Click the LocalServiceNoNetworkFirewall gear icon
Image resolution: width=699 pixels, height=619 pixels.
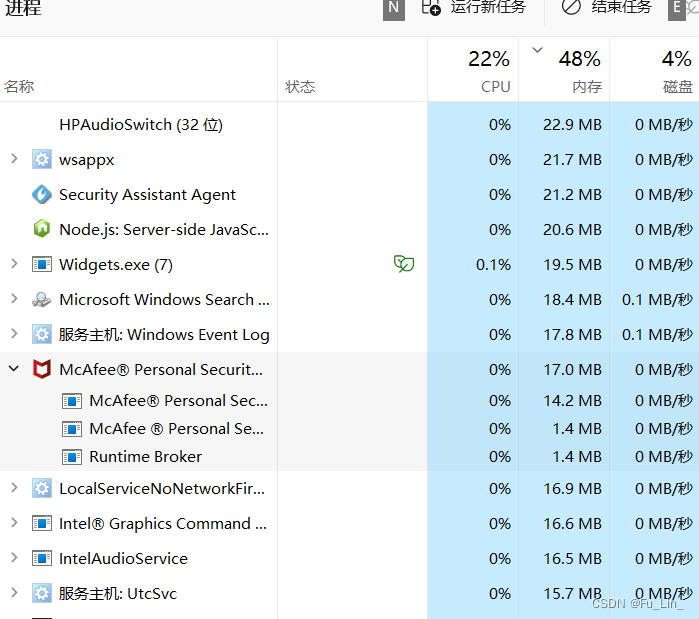tap(42, 489)
